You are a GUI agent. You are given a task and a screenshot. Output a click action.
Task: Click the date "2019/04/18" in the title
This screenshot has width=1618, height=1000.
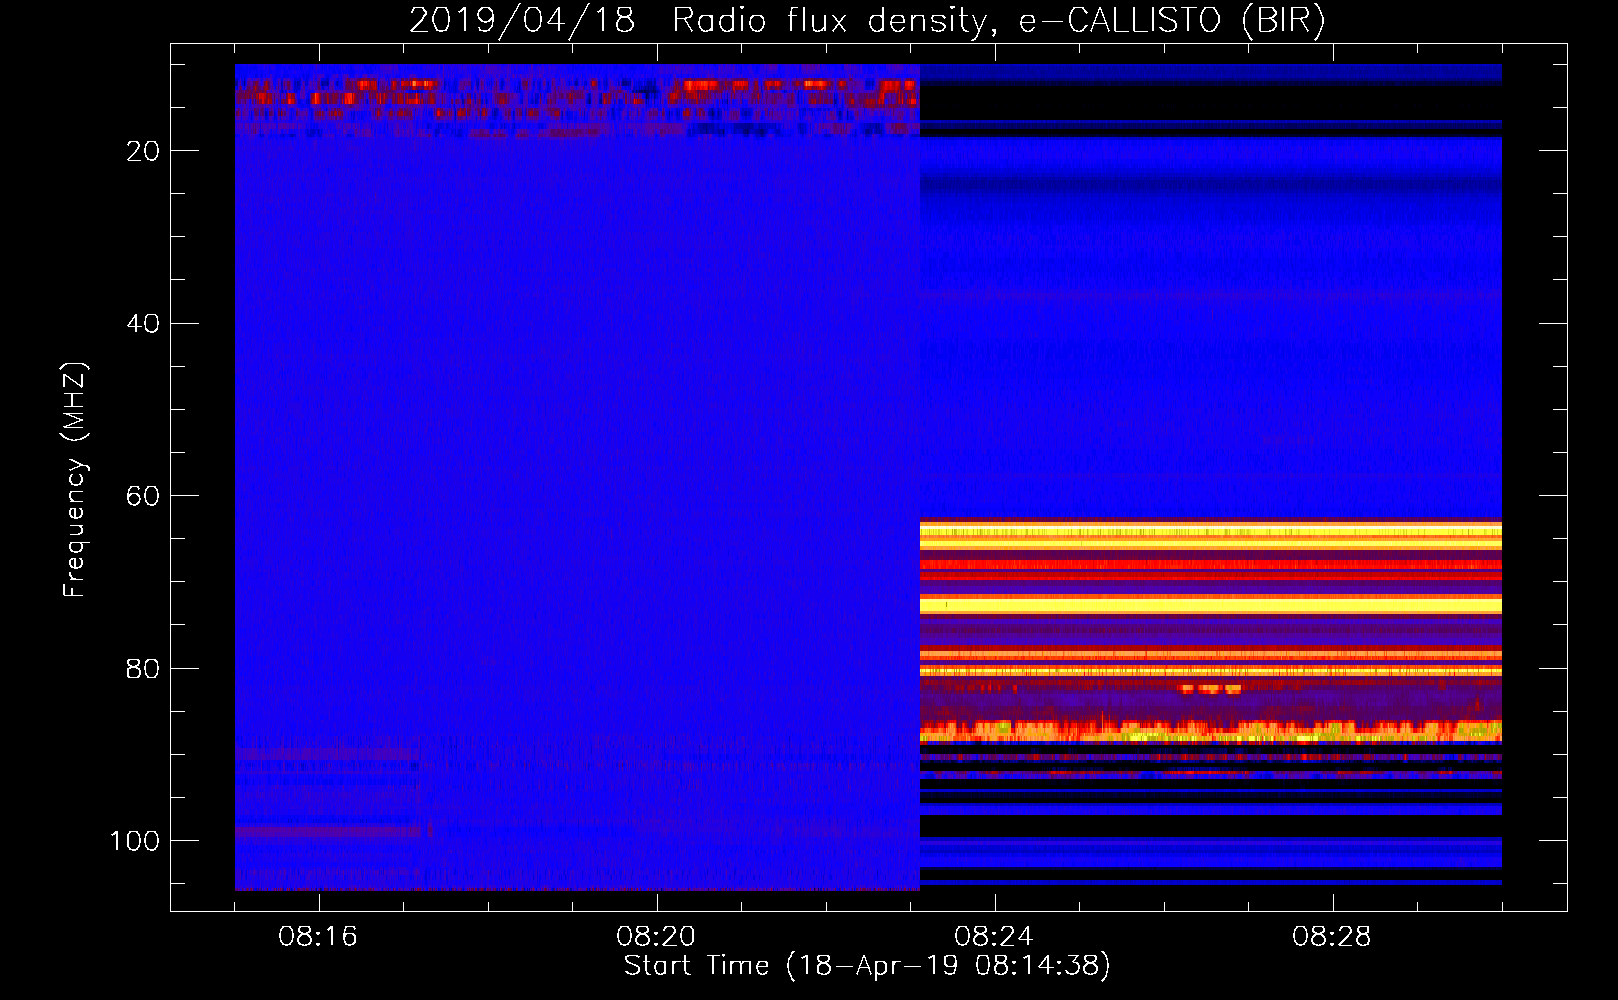522,20
